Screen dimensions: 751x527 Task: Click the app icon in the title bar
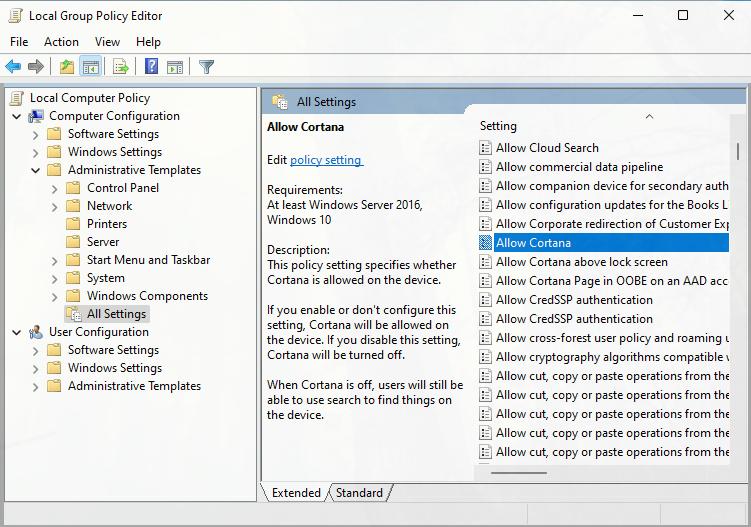point(15,16)
